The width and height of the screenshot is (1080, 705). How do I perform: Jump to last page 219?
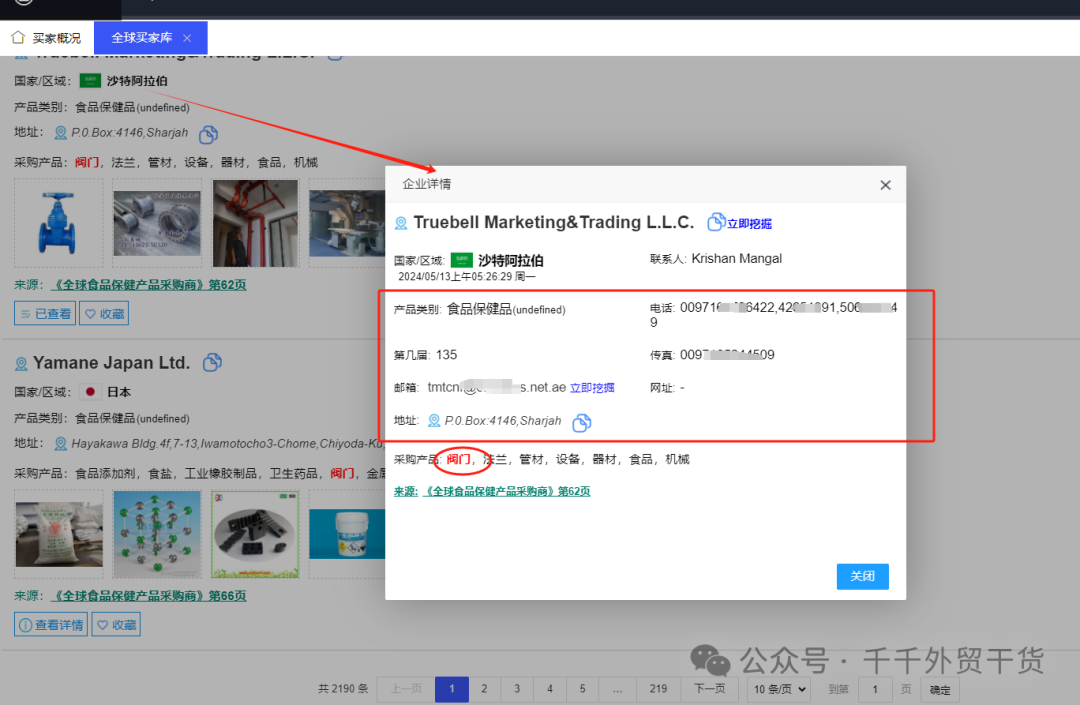point(658,689)
